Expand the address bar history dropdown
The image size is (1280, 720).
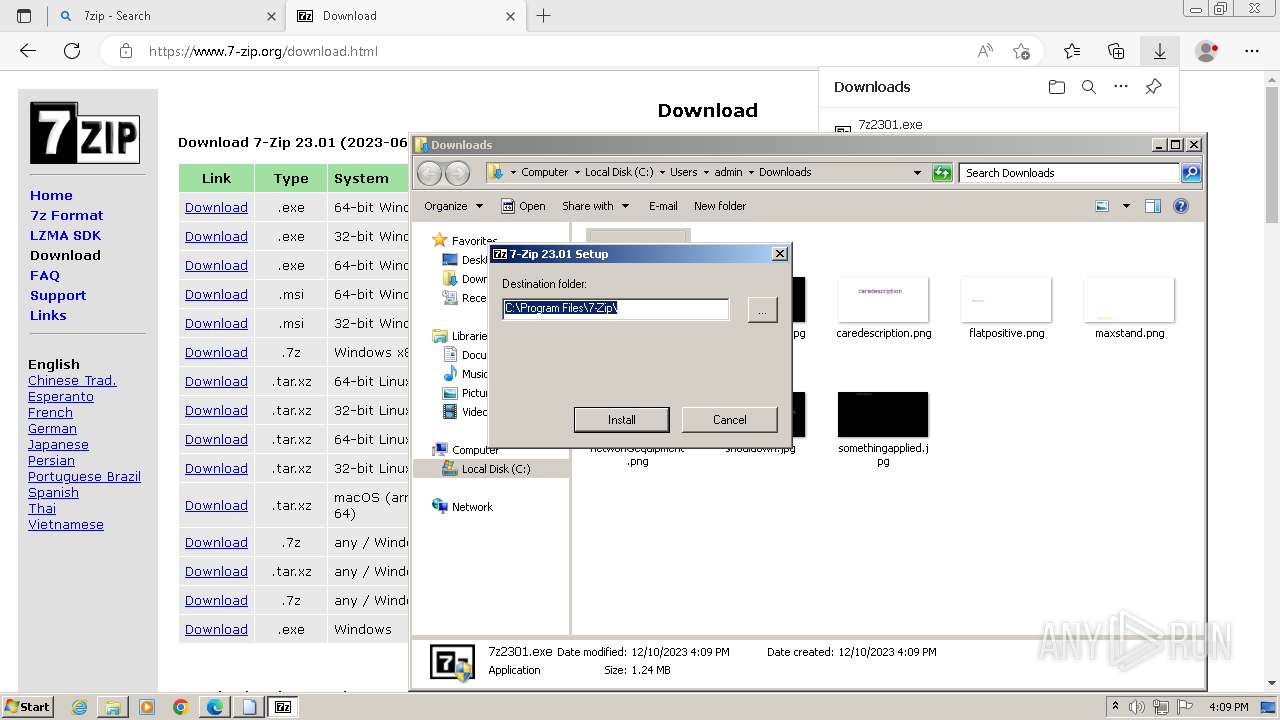pos(917,172)
